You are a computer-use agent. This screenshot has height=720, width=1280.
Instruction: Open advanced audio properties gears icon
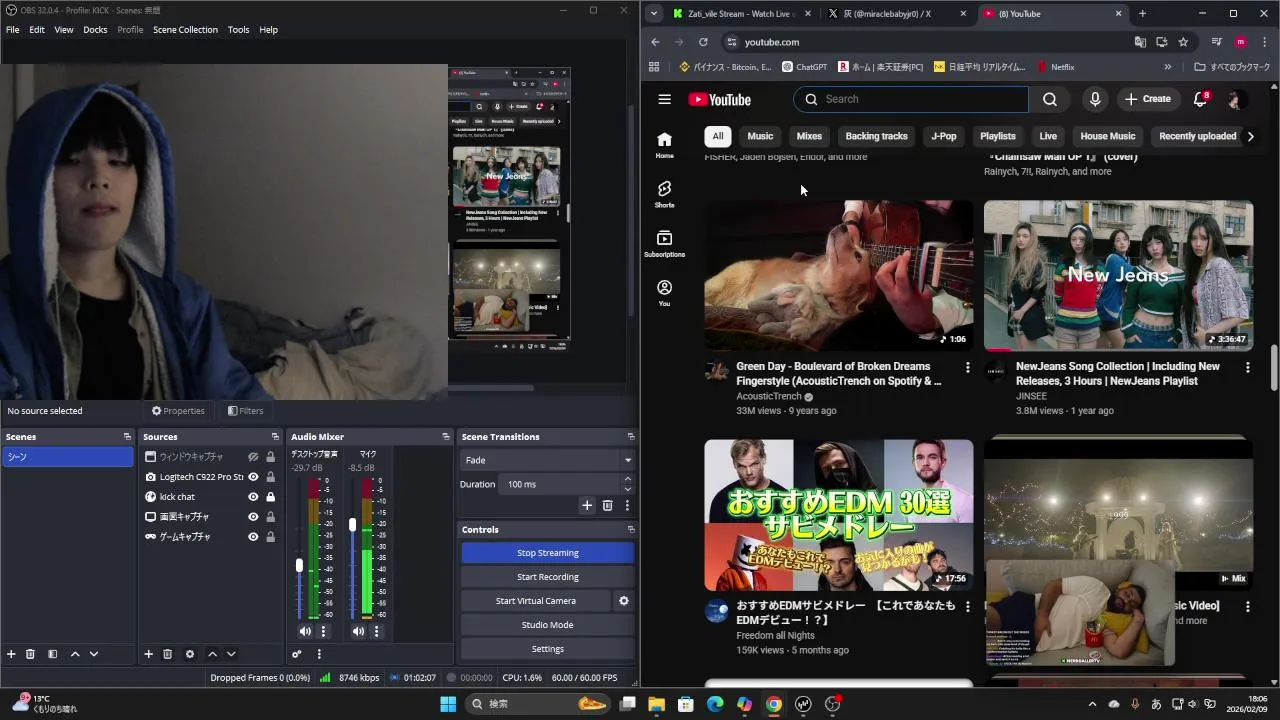click(x=297, y=654)
